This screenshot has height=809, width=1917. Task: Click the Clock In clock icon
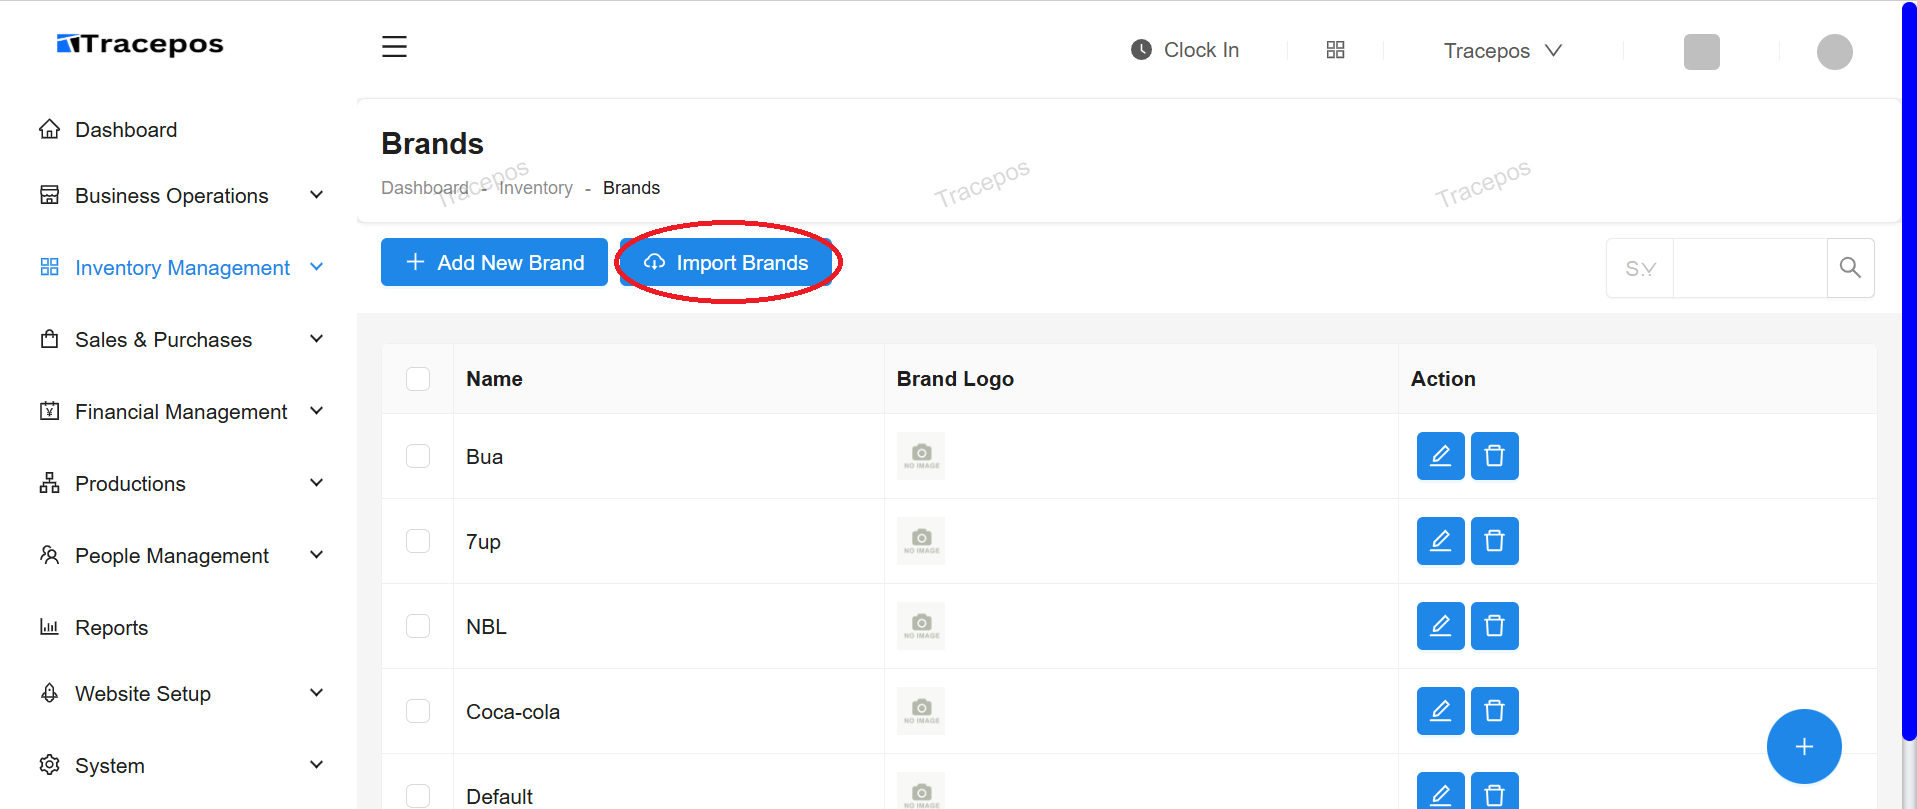tap(1141, 50)
